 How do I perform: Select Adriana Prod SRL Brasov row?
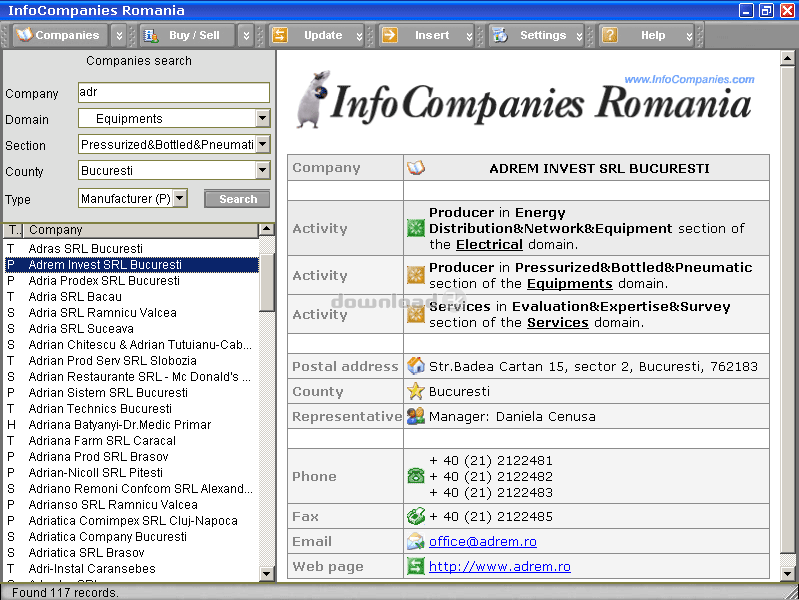(x=131, y=456)
